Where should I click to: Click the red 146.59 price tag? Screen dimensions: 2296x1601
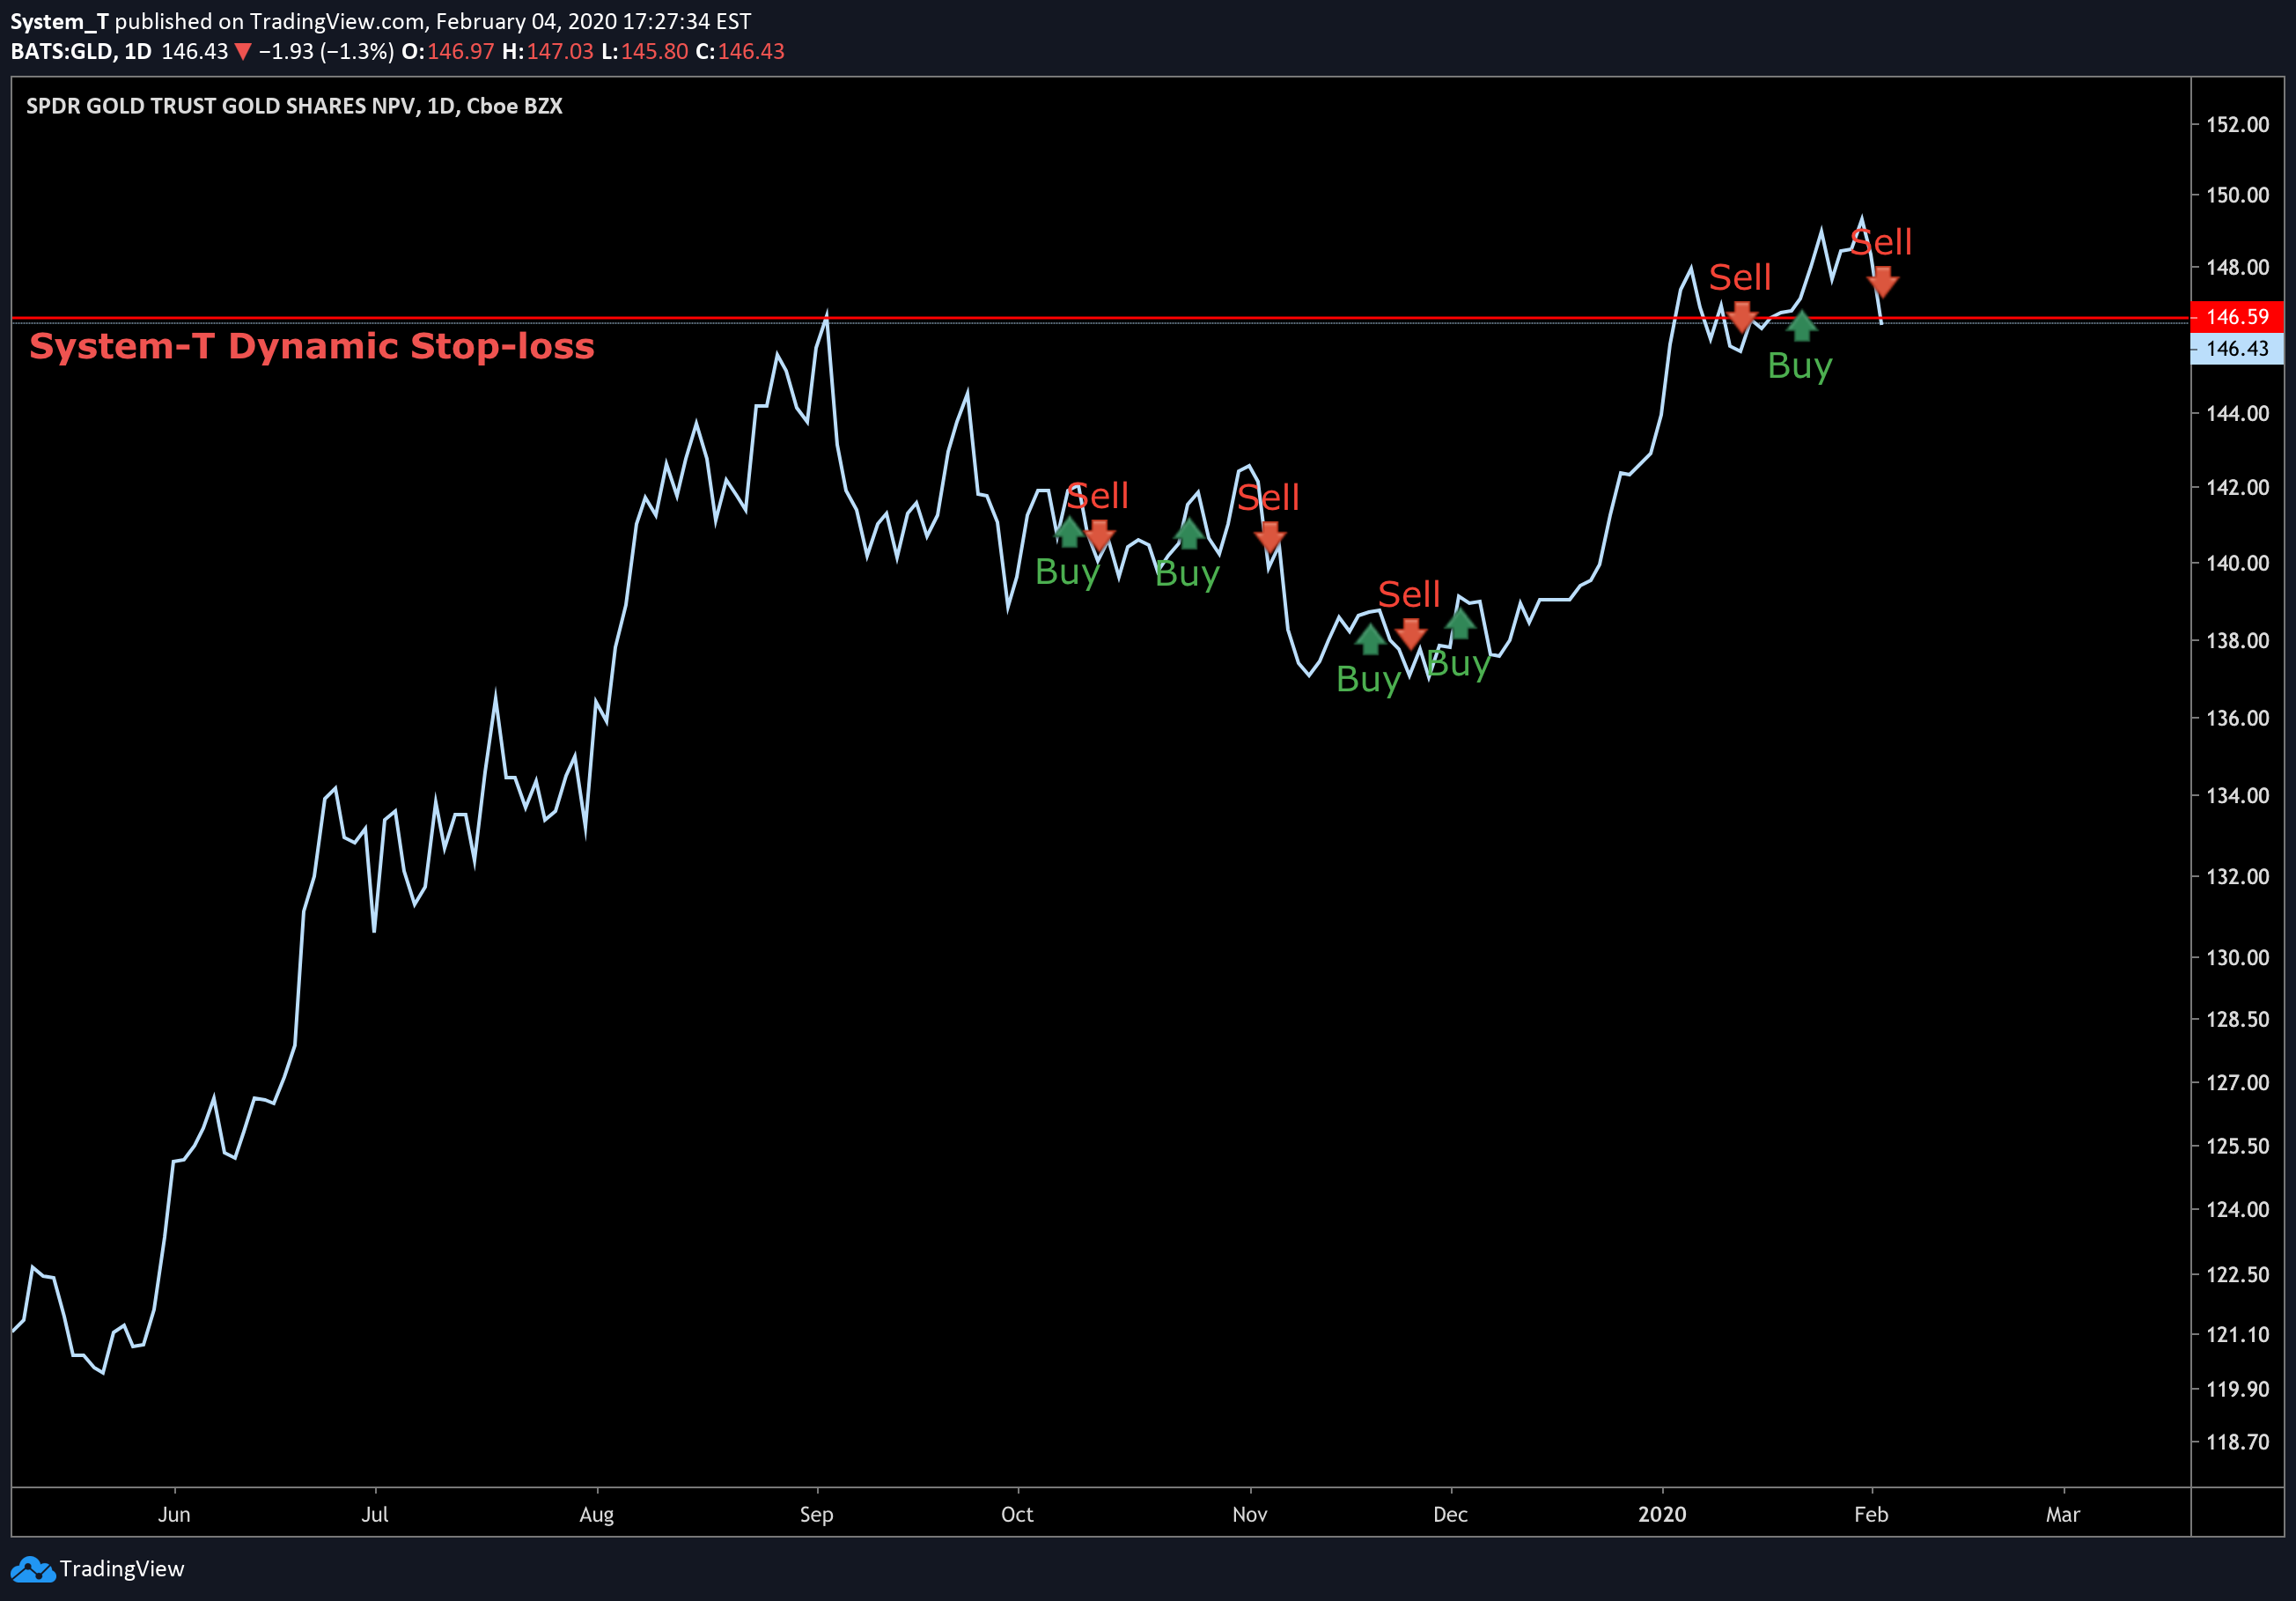pyautogui.click(x=2237, y=317)
